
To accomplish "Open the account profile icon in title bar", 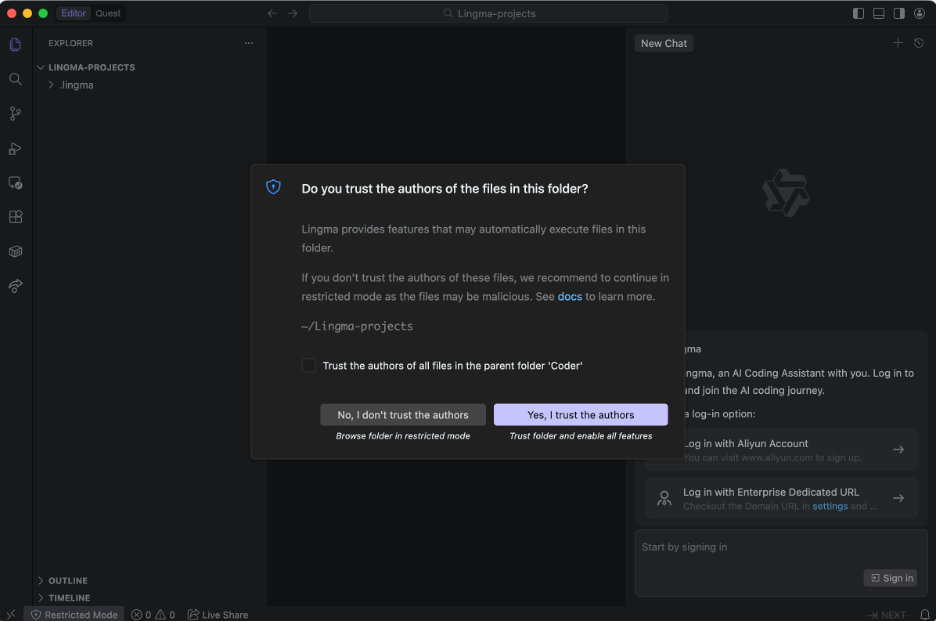I will click(919, 13).
